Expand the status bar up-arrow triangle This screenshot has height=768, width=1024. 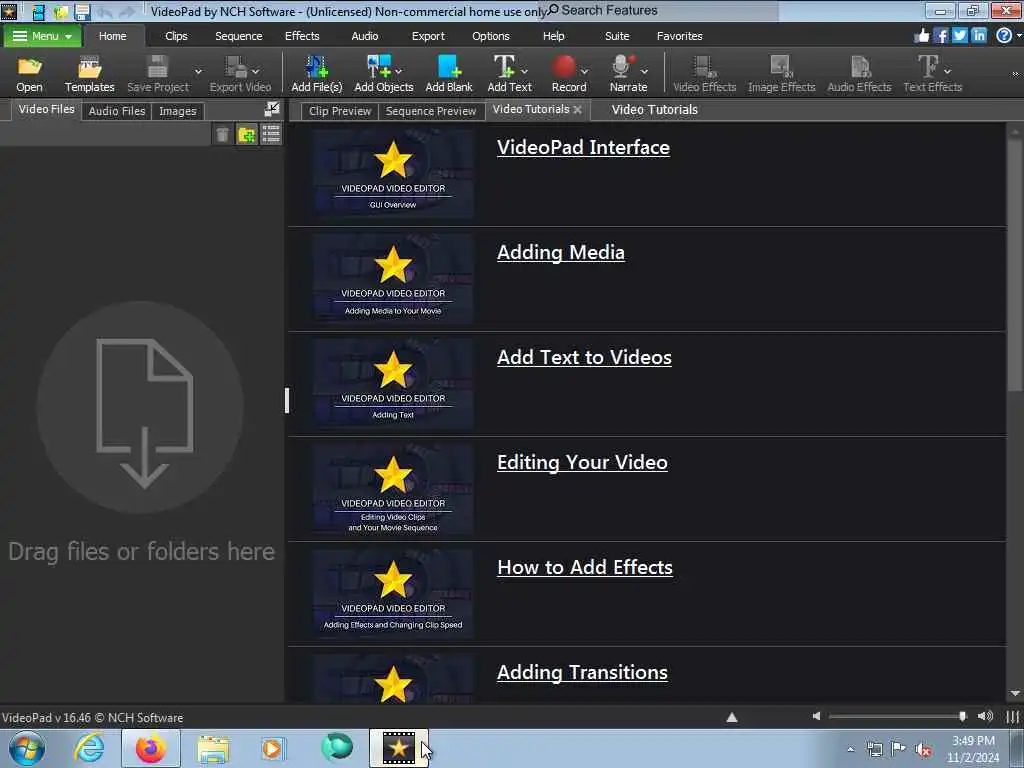pos(732,717)
